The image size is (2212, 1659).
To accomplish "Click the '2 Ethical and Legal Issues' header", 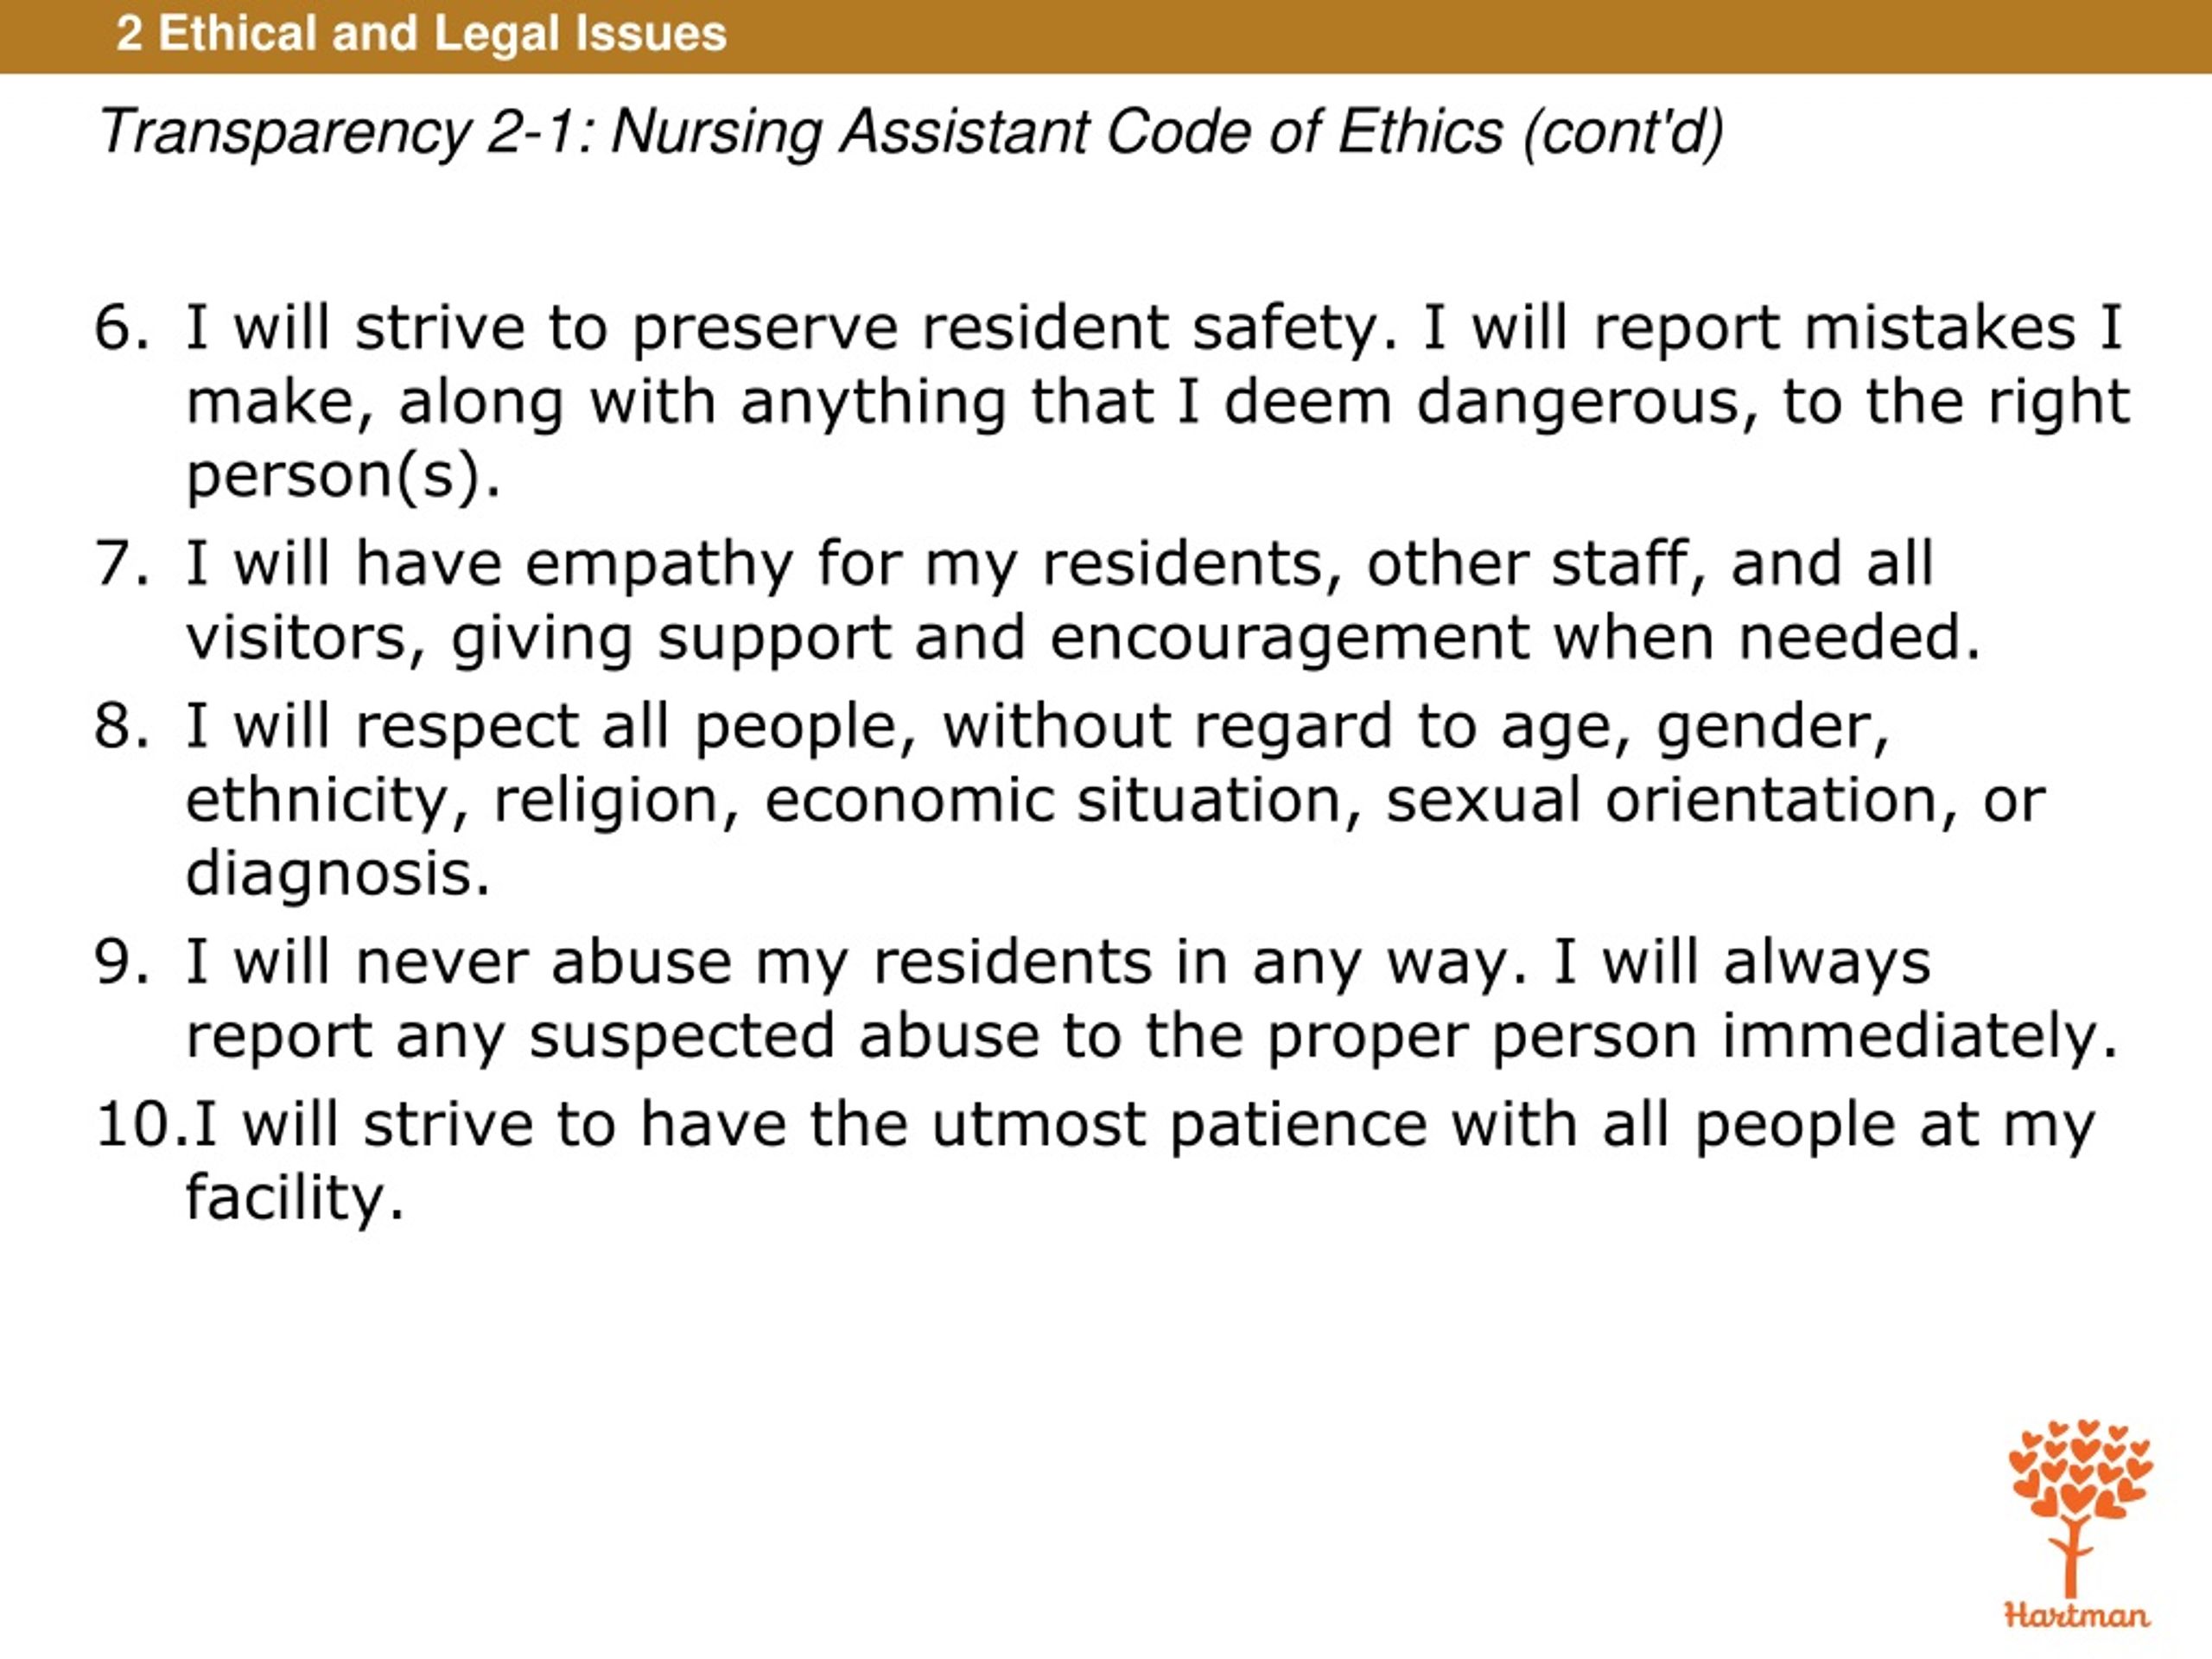I will (421, 33).
